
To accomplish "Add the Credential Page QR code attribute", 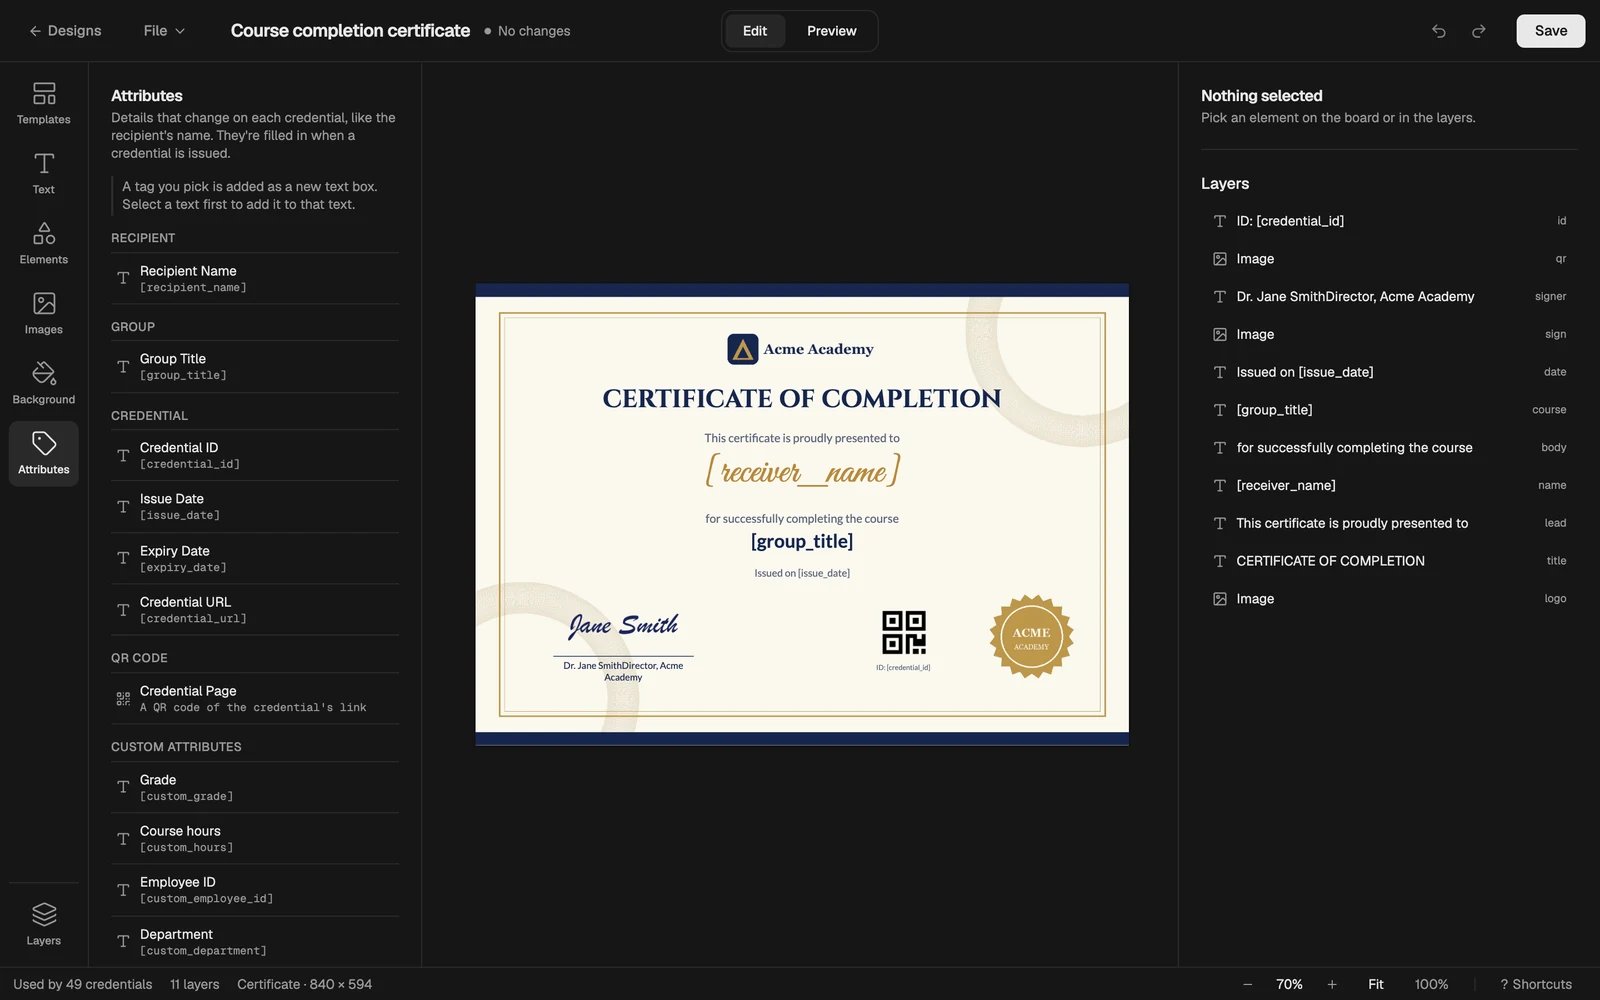I will point(255,698).
